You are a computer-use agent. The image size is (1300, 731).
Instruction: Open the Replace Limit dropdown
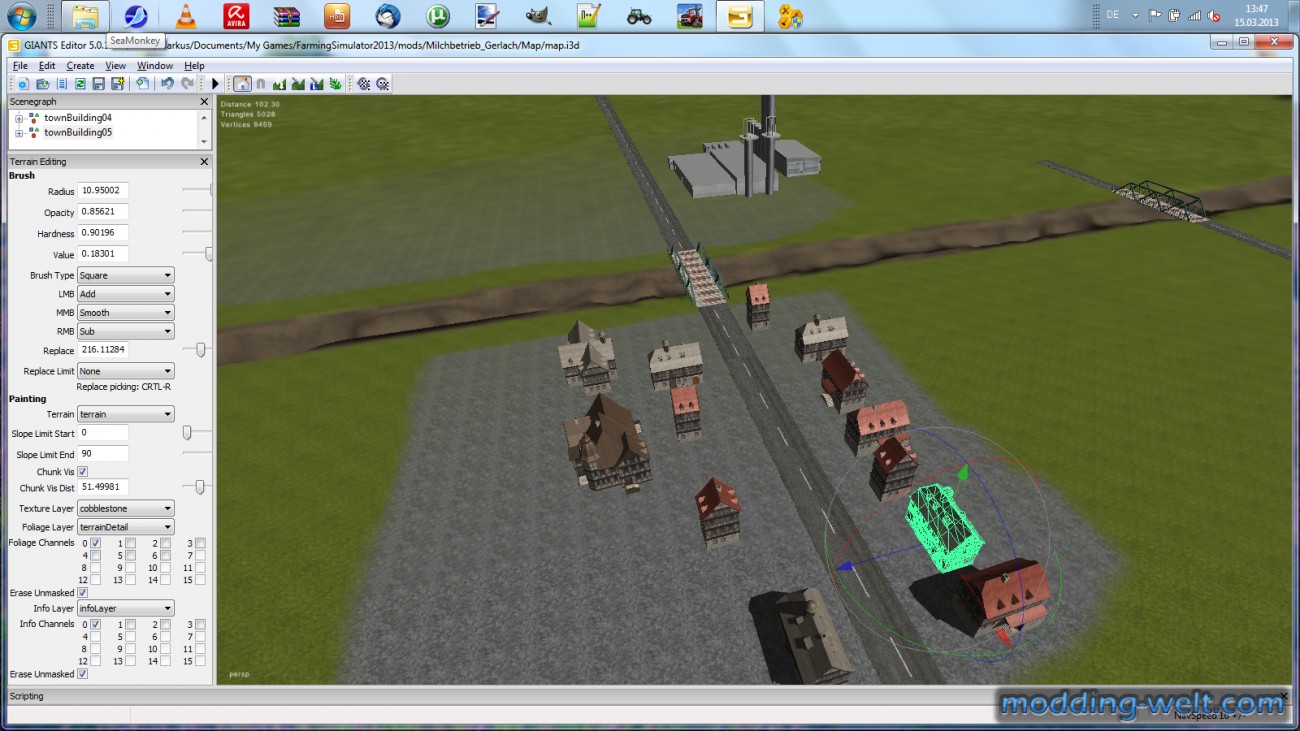[x=126, y=371]
